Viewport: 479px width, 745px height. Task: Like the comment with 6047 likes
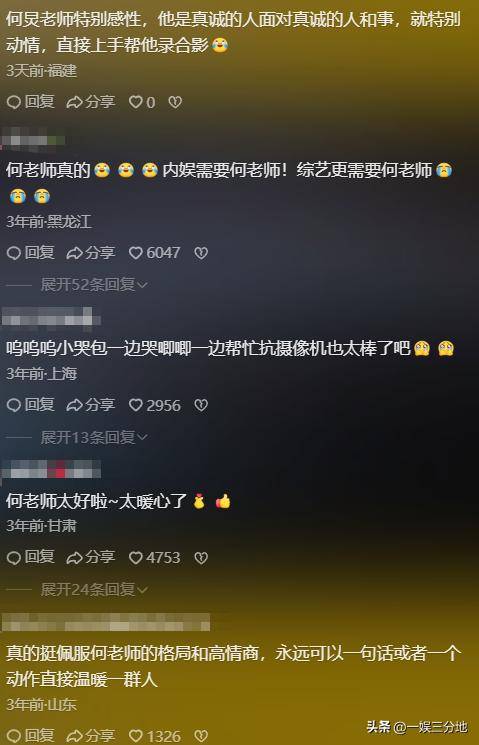pos(154,253)
